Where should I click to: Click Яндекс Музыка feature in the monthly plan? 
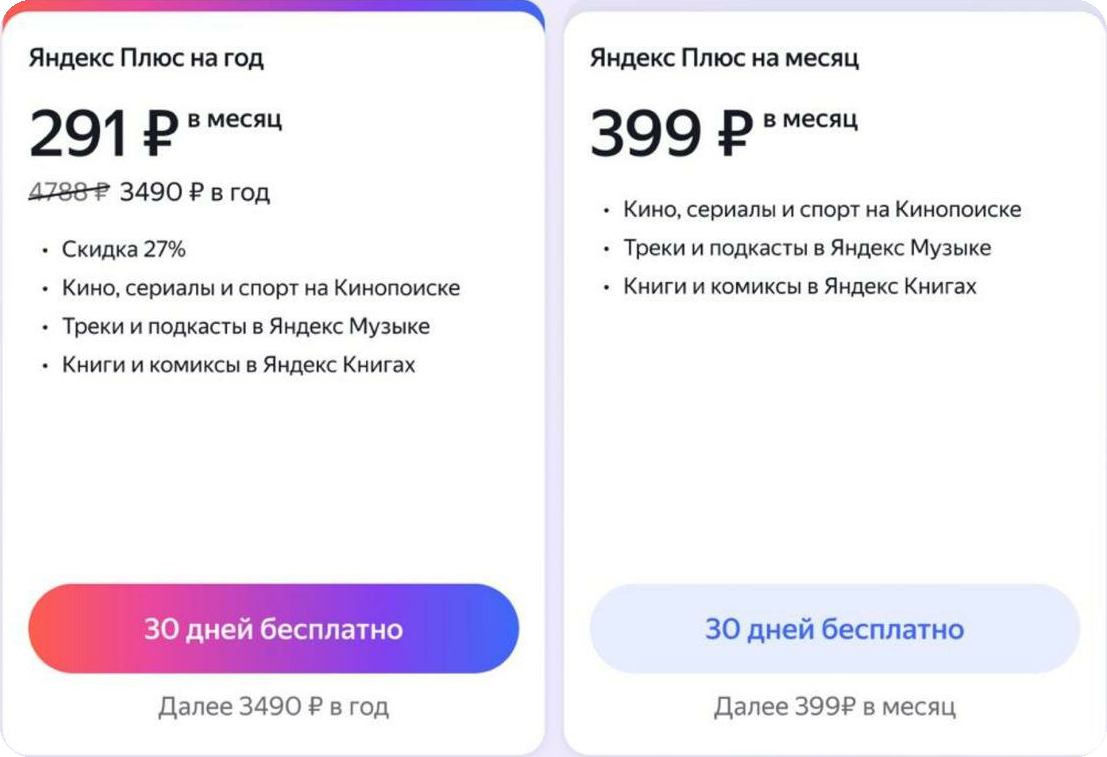click(807, 247)
